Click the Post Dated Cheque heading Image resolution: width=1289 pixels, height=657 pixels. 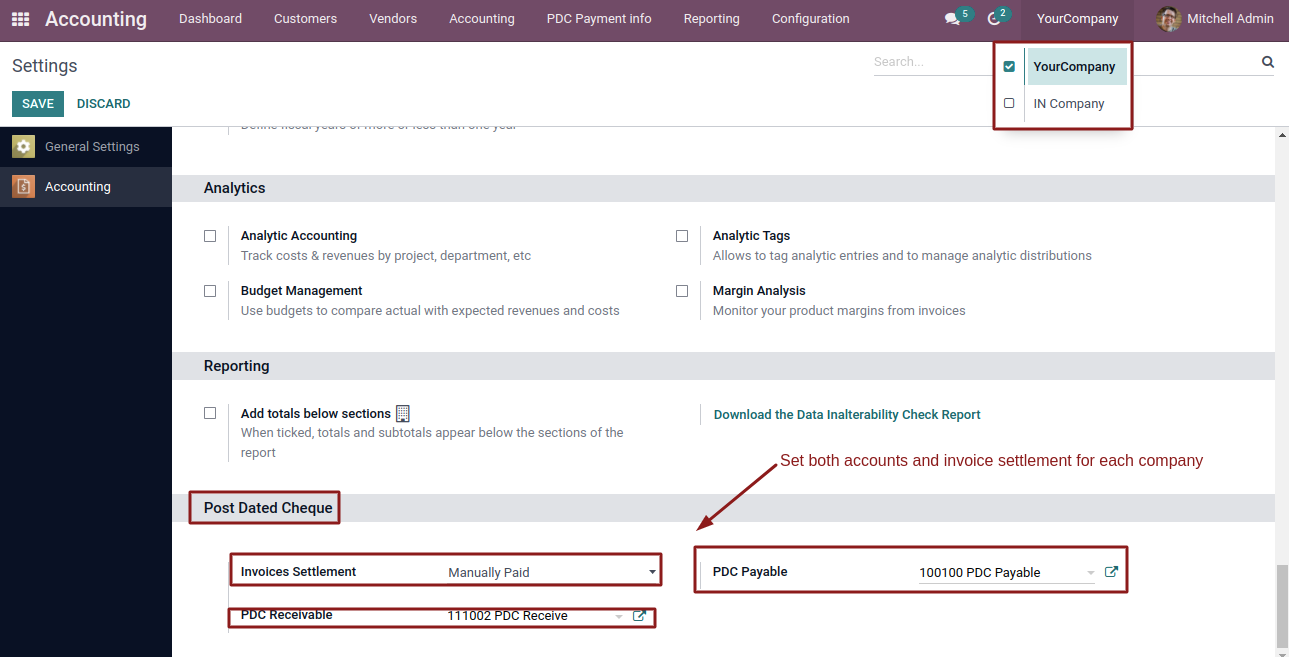click(268, 508)
